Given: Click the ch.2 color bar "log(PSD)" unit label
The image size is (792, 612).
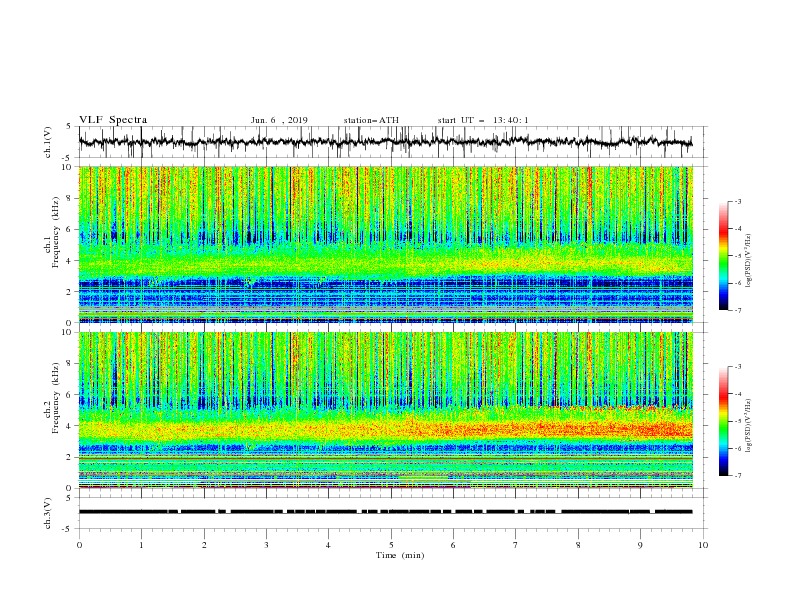Looking at the screenshot, I should pyautogui.click(x=750, y=425).
